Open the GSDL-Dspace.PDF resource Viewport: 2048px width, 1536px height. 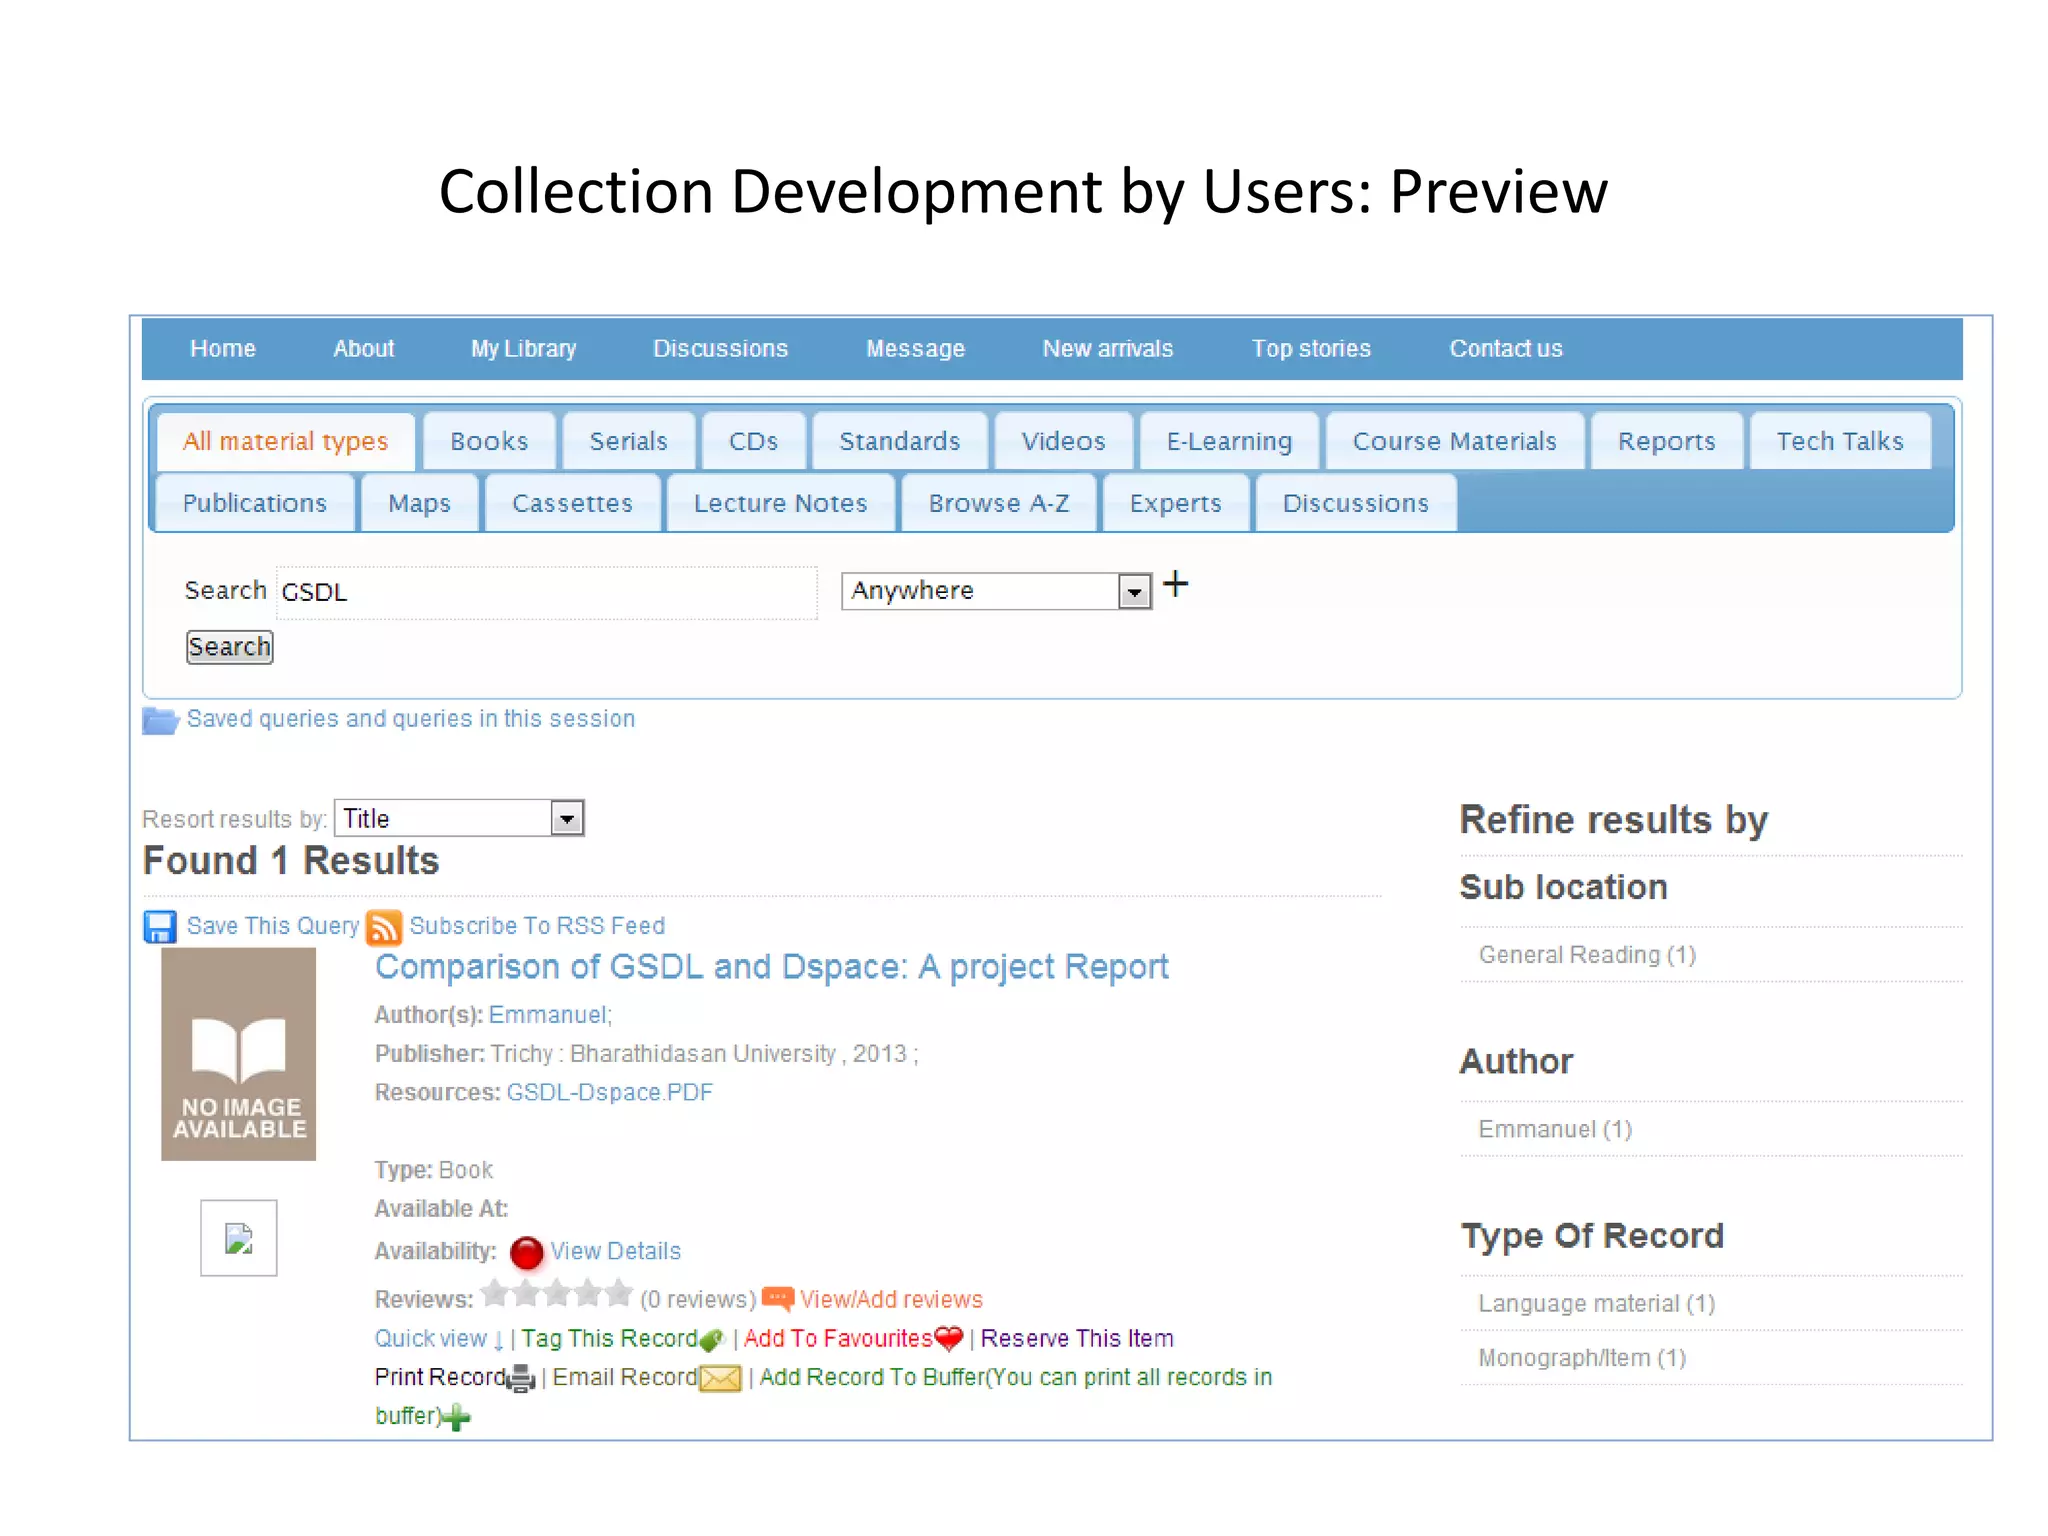609,1092
